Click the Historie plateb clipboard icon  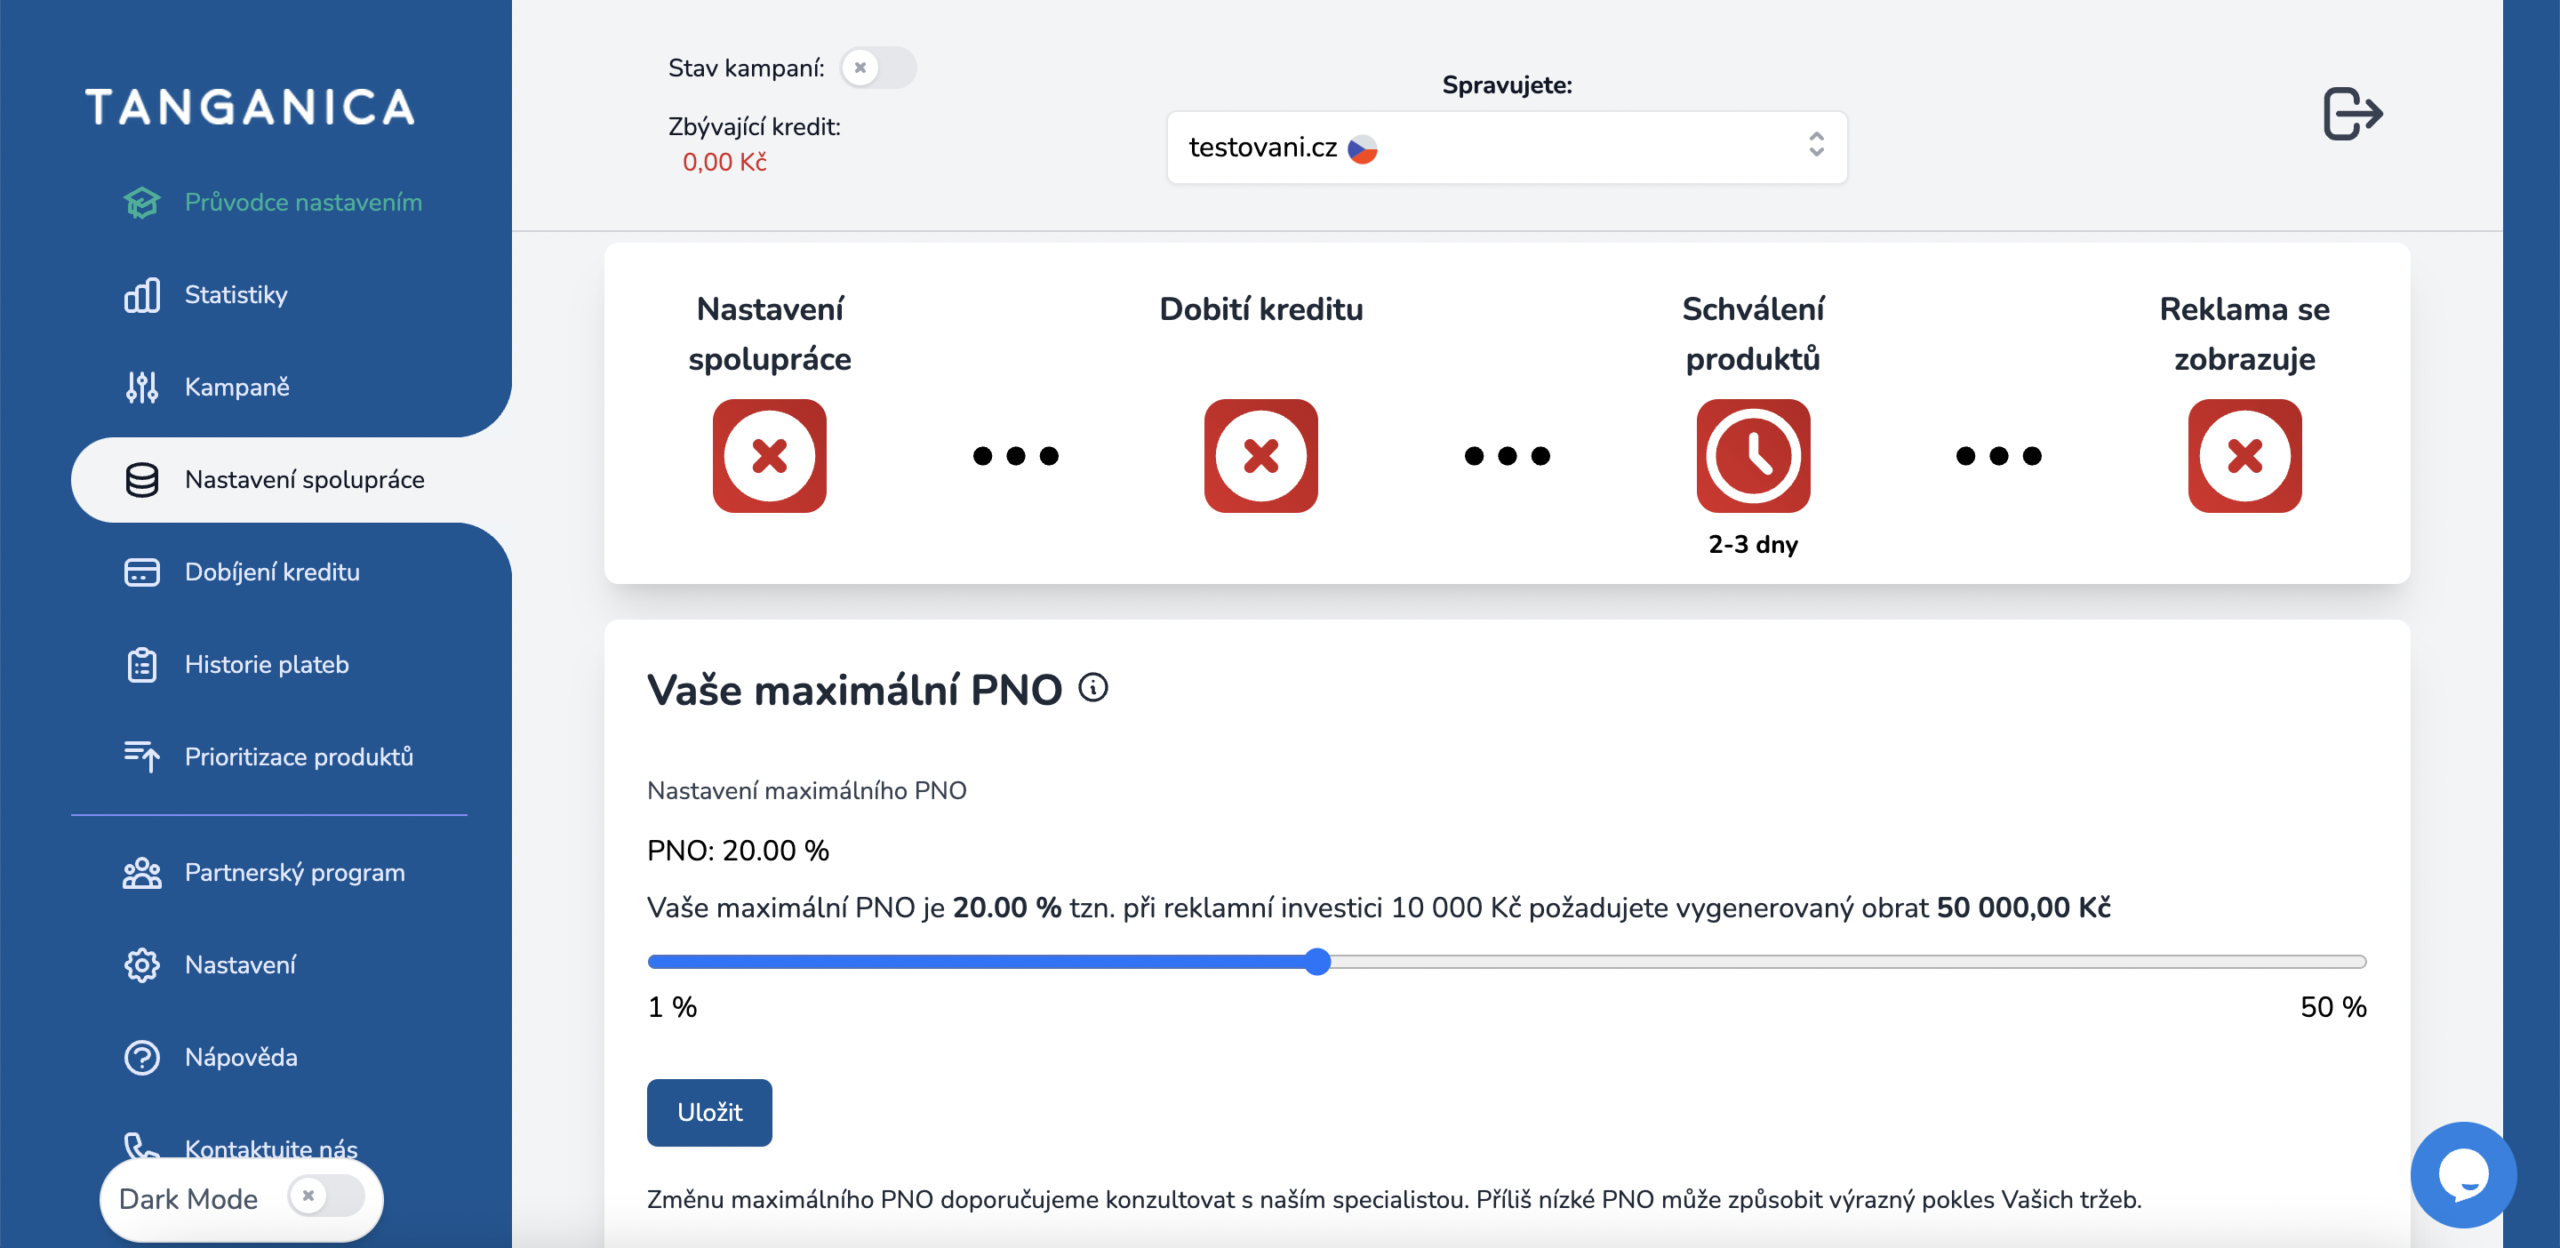[x=141, y=665]
